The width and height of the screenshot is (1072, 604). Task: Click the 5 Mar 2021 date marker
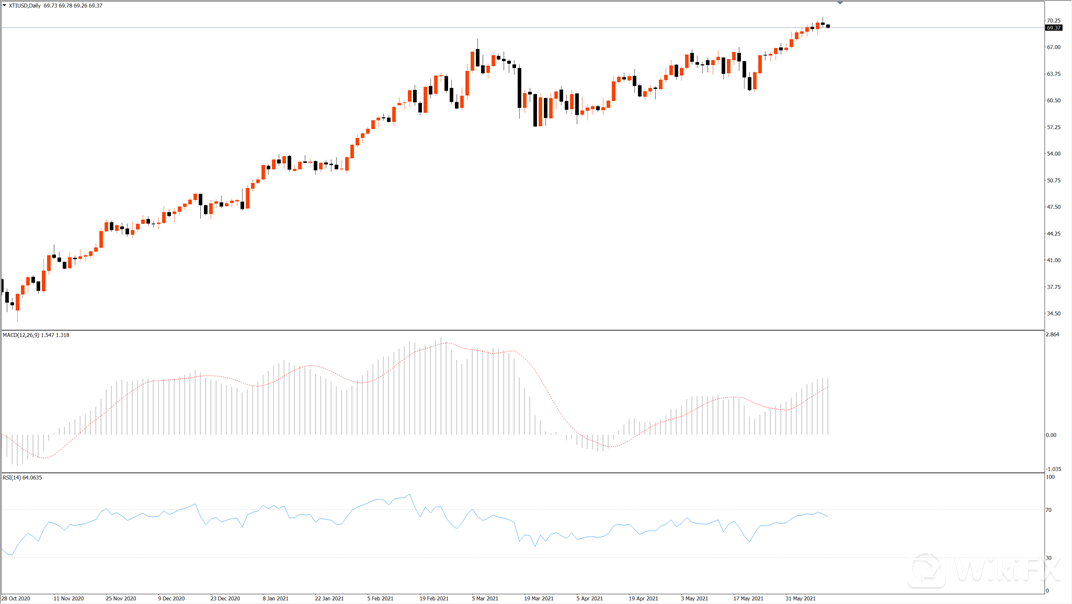tap(485, 599)
